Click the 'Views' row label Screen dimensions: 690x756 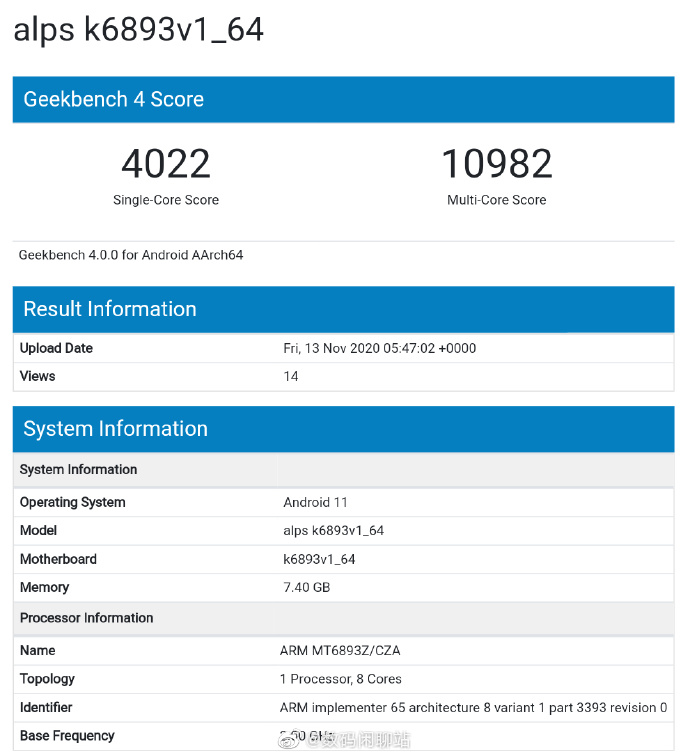pos(37,376)
